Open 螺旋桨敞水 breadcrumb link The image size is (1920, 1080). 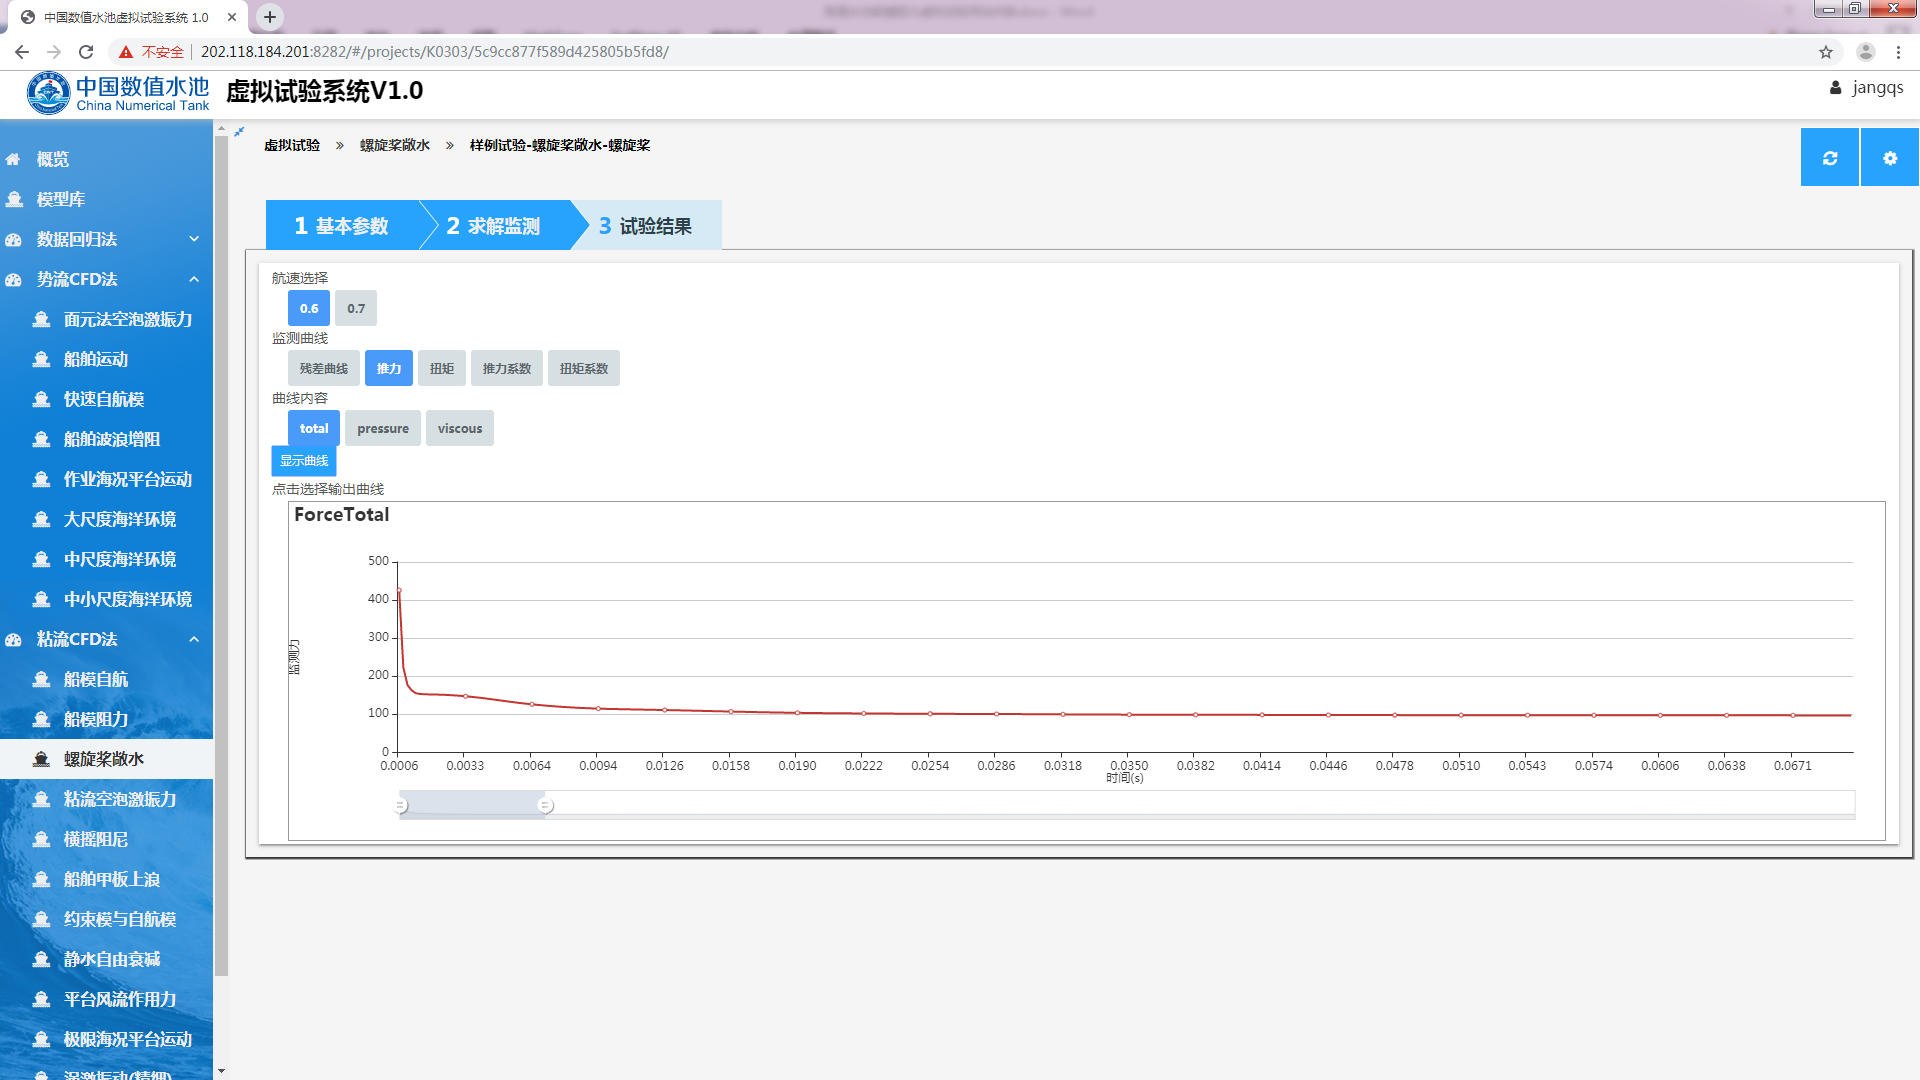coord(394,145)
